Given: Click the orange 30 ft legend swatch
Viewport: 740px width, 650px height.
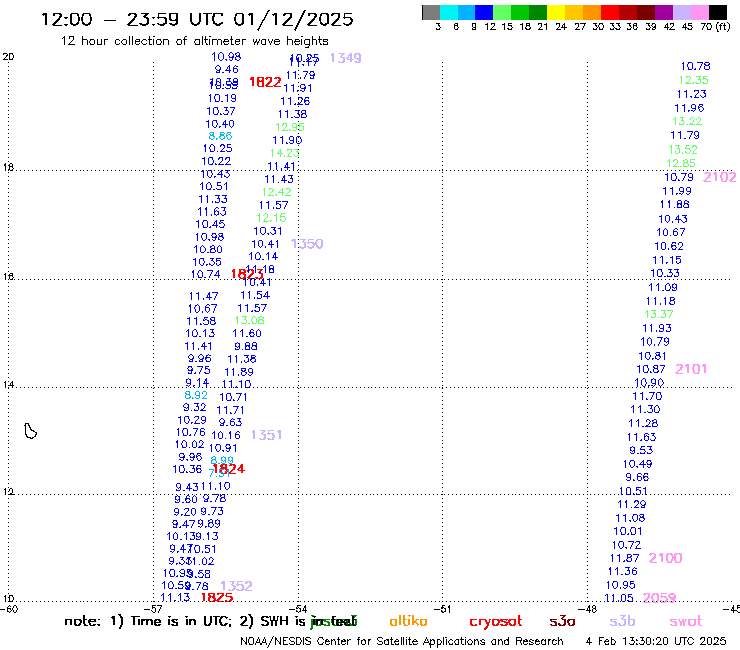Looking at the screenshot, I should 592,12.
